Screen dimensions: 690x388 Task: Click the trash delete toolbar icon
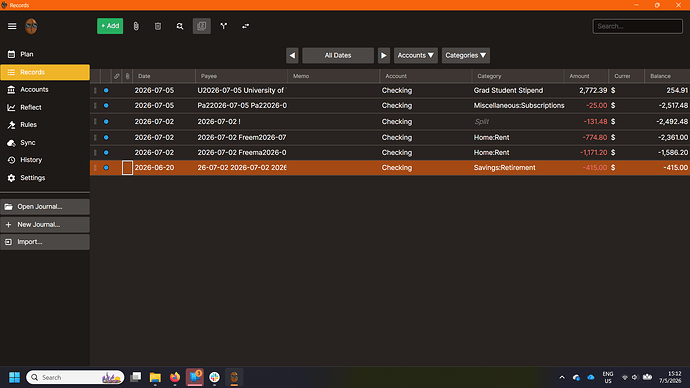158,26
